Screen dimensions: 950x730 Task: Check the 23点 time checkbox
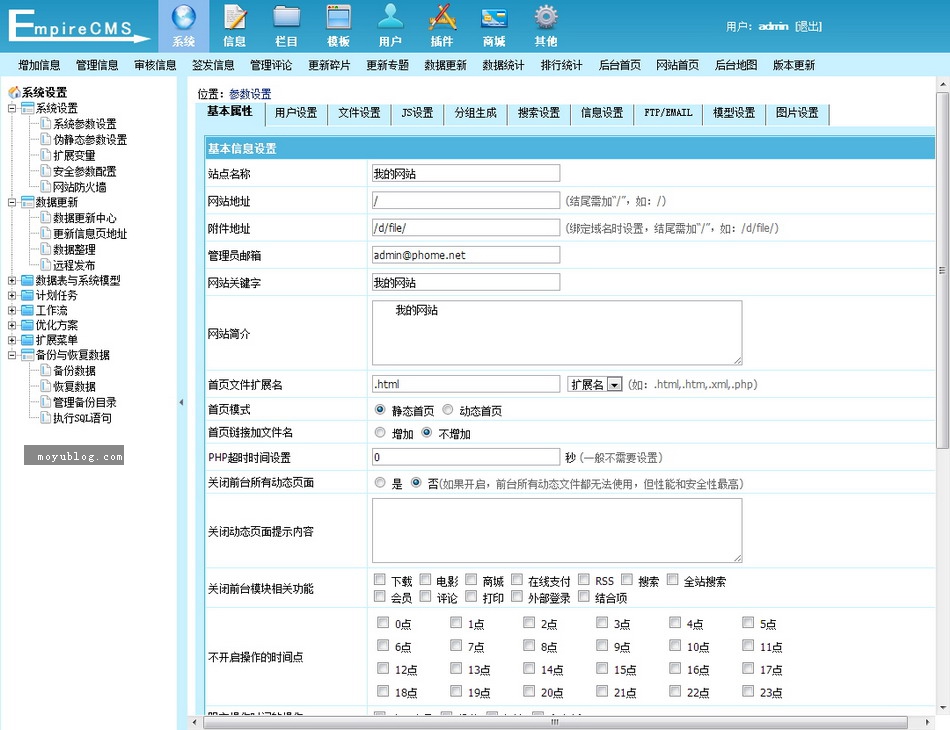click(748, 691)
